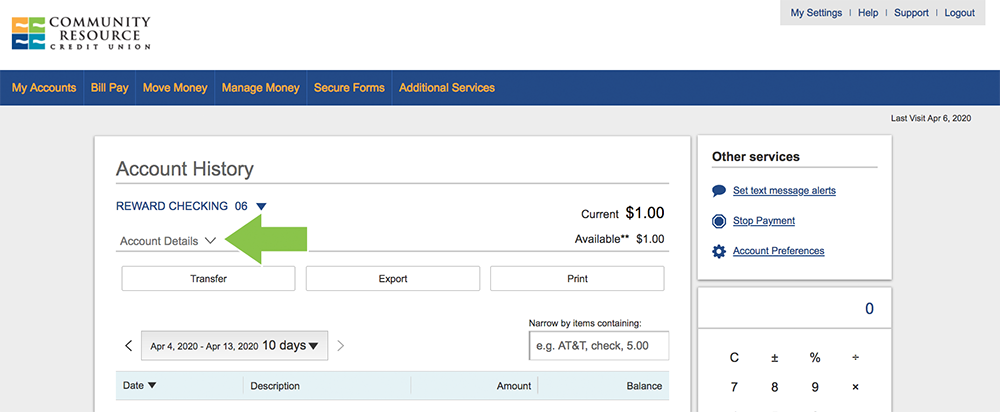
Task: Open the Move Money menu
Action: [175, 88]
